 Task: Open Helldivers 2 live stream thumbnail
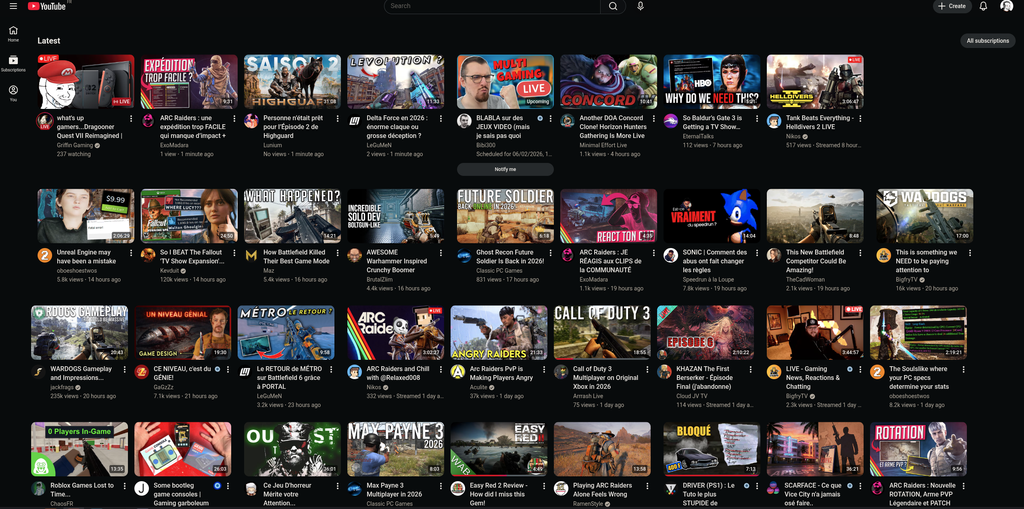click(x=815, y=81)
